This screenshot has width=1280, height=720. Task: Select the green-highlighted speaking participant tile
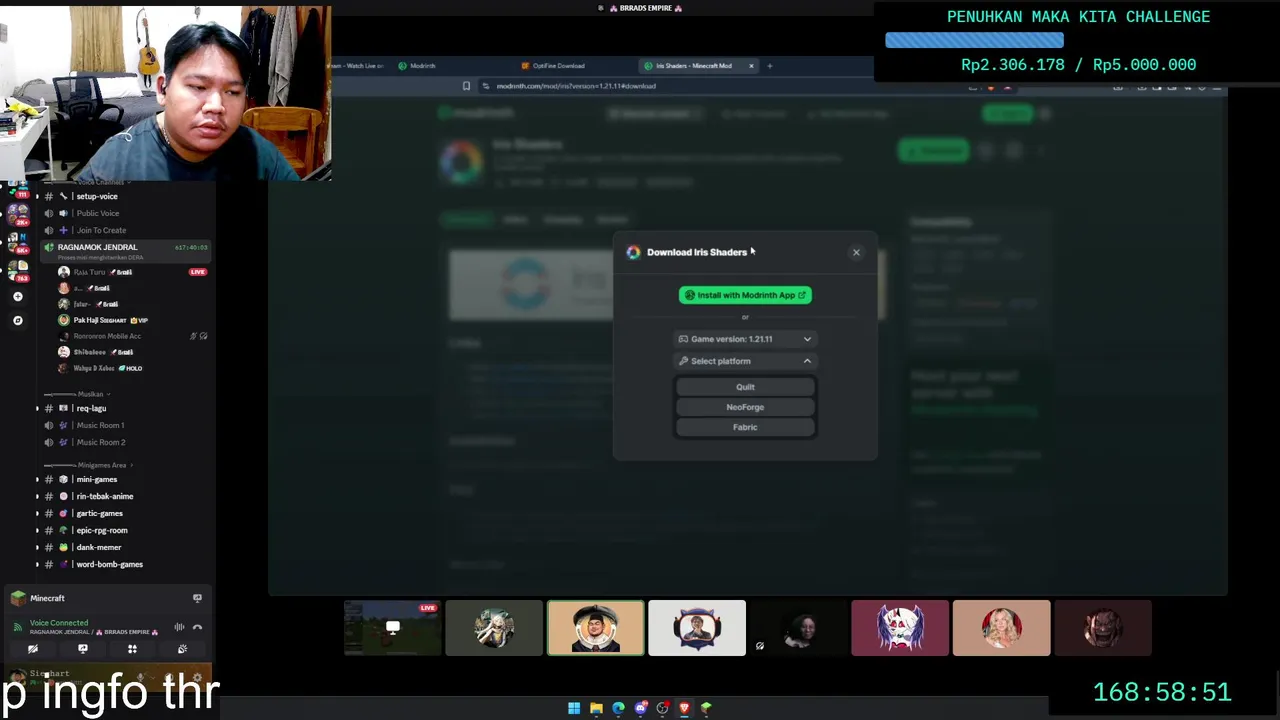pos(596,628)
